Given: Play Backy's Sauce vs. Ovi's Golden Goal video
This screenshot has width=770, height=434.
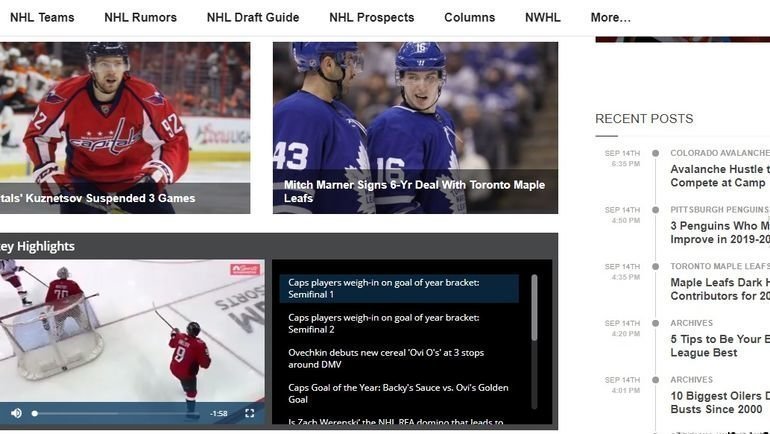Looking at the screenshot, I should (x=399, y=393).
